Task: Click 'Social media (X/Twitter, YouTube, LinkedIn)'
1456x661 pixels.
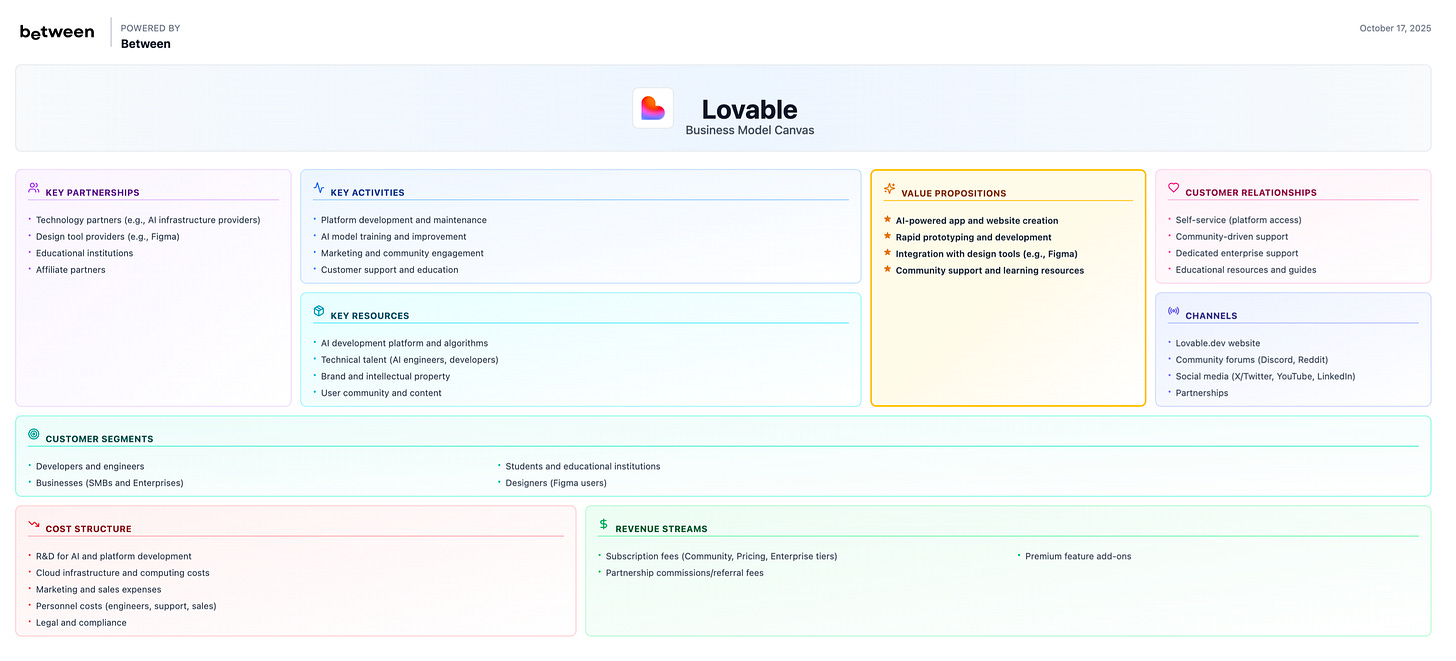Action: [1266, 376]
